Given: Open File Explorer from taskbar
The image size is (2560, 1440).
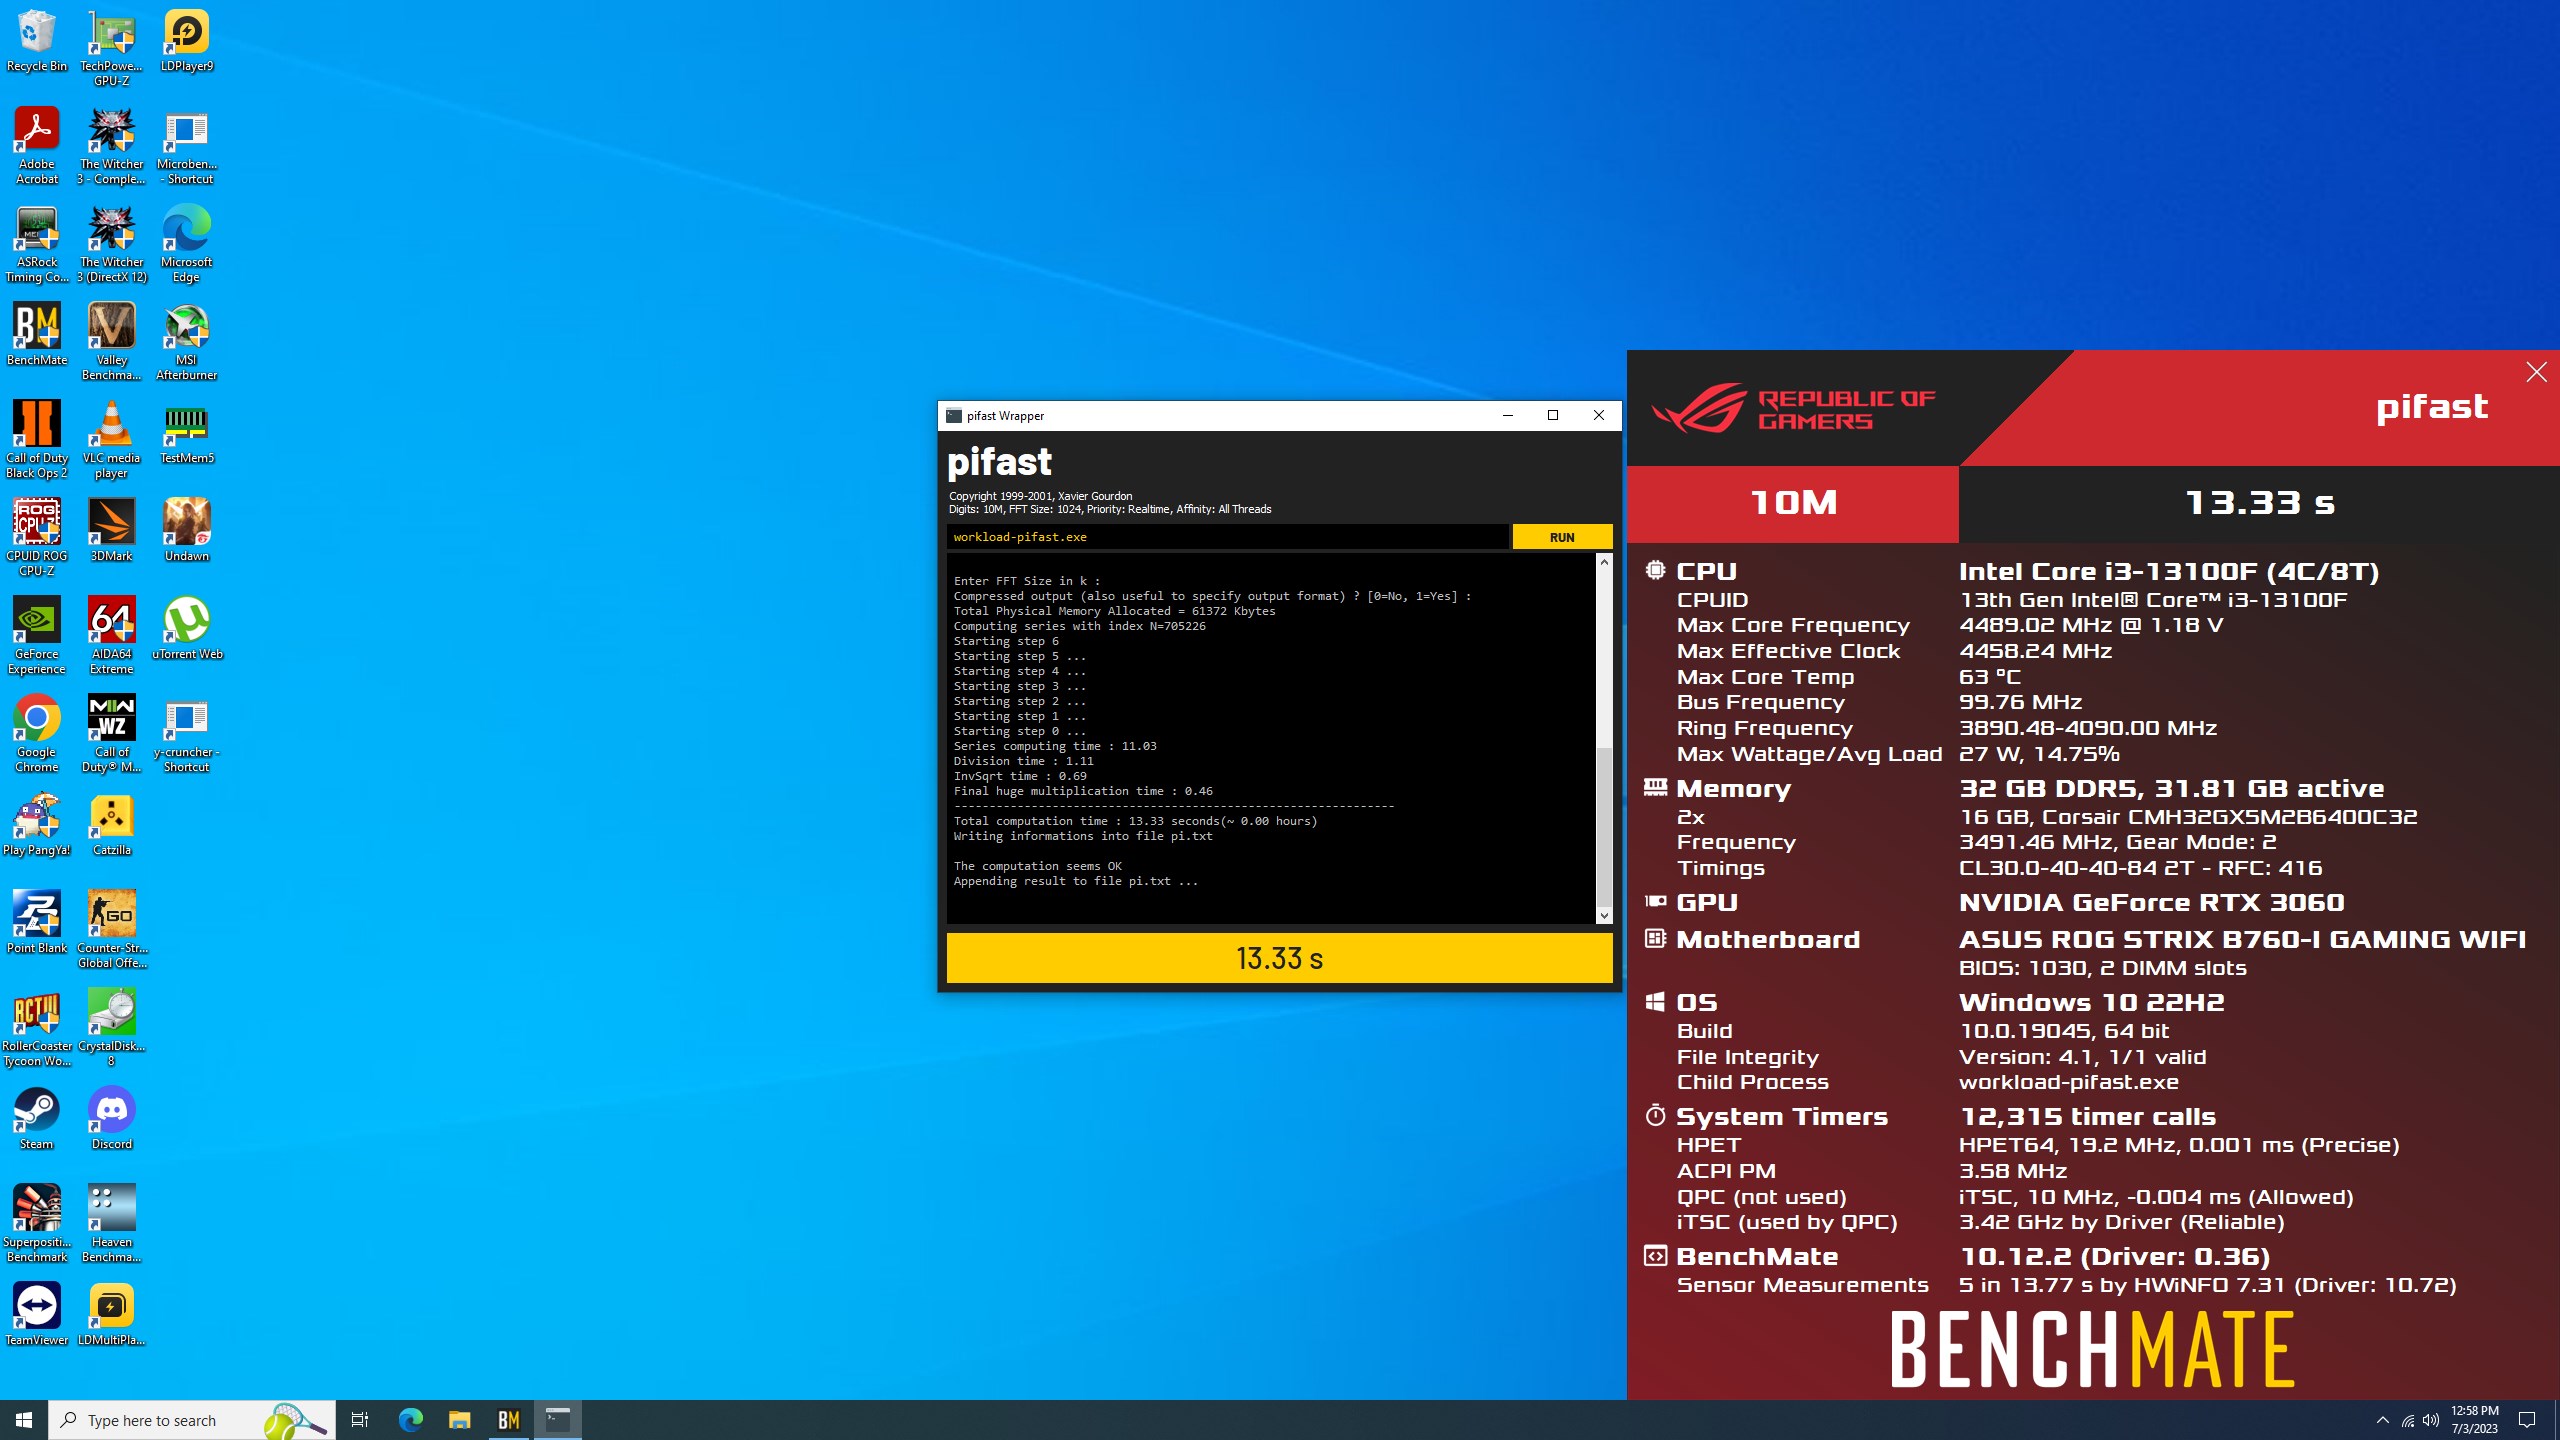Looking at the screenshot, I should pos(460,1420).
